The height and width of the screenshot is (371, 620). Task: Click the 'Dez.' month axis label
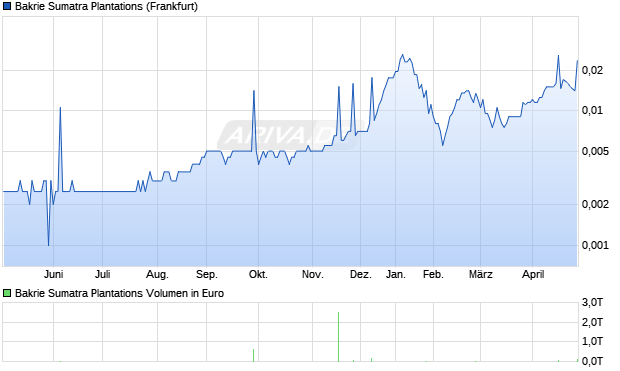pyautogui.click(x=361, y=274)
